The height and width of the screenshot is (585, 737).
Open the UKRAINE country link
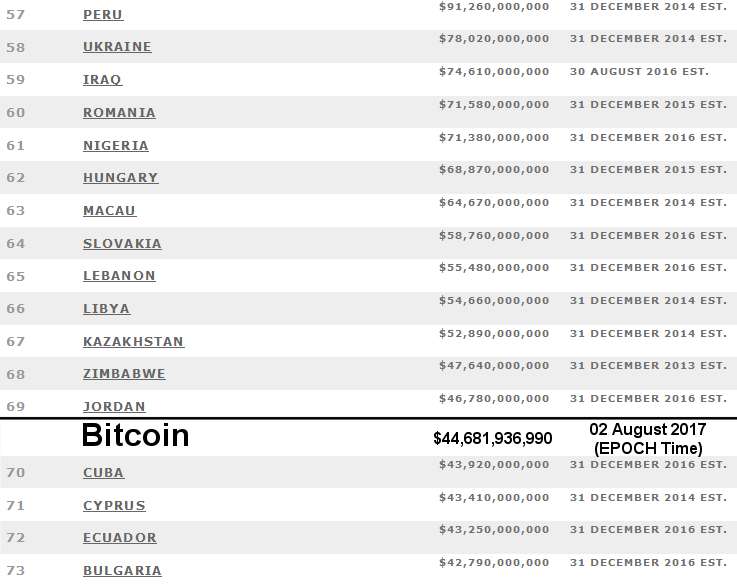117,47
